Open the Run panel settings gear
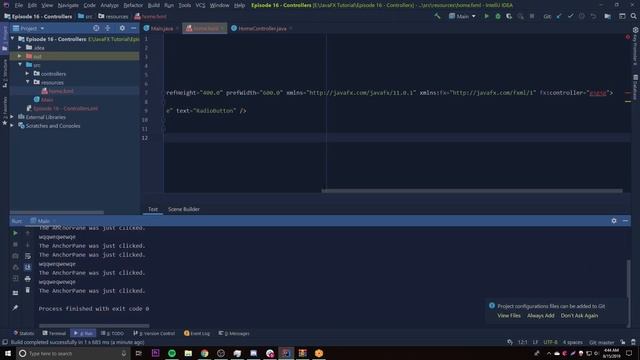The width and height of the screenshot is (640, 360). point(614,220)
